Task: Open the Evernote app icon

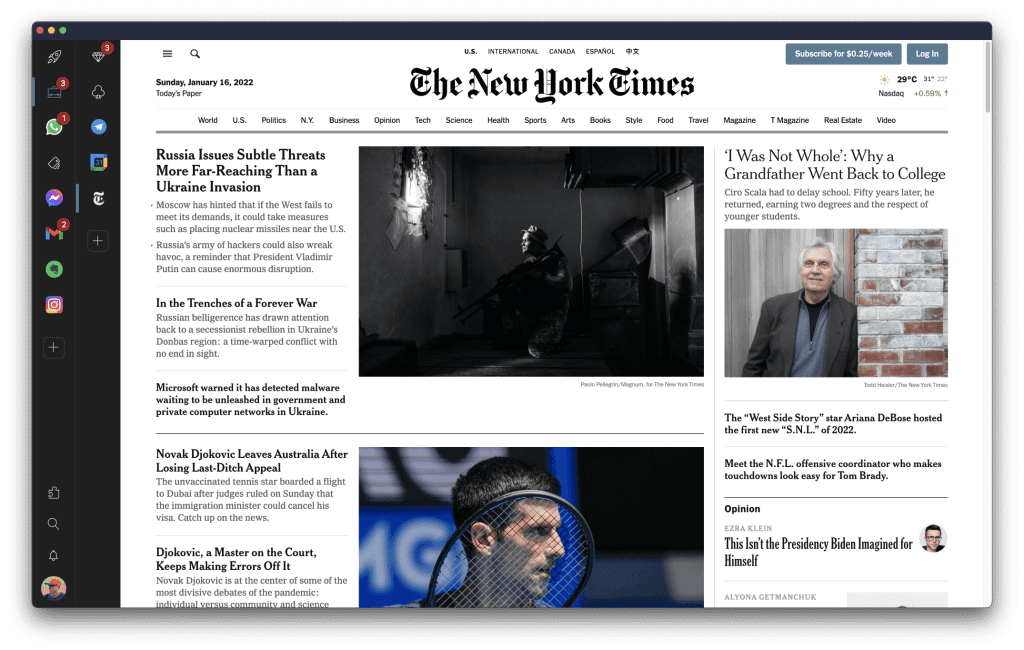Action: coord(54,269)
